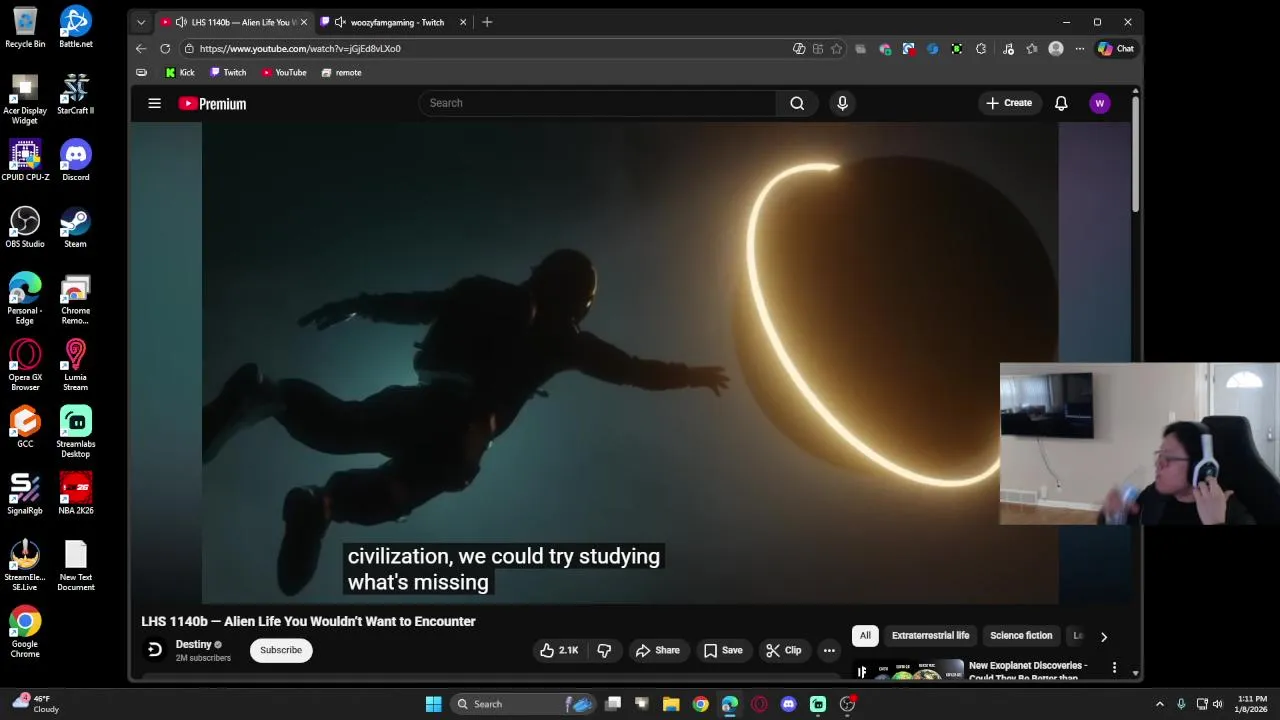
Task: Open StarCraft II desktop shortcut
Action: point(75,94)
